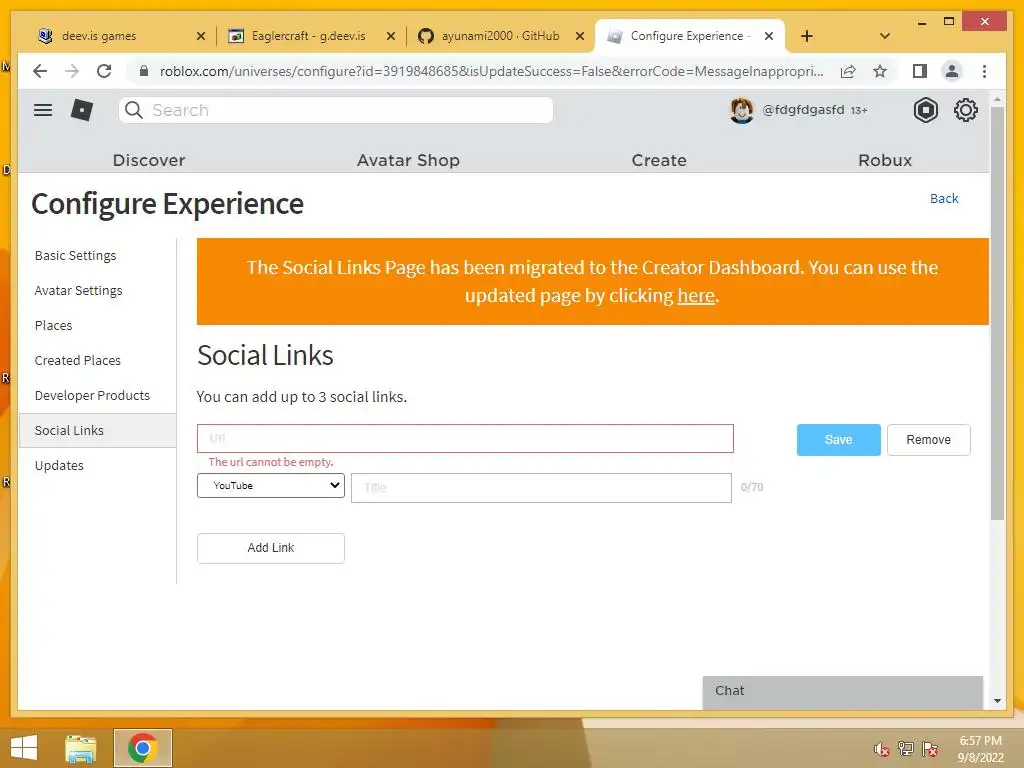Click the Add Link button
This screenshot has width=1024, height=768.
(x=270, y=548)
